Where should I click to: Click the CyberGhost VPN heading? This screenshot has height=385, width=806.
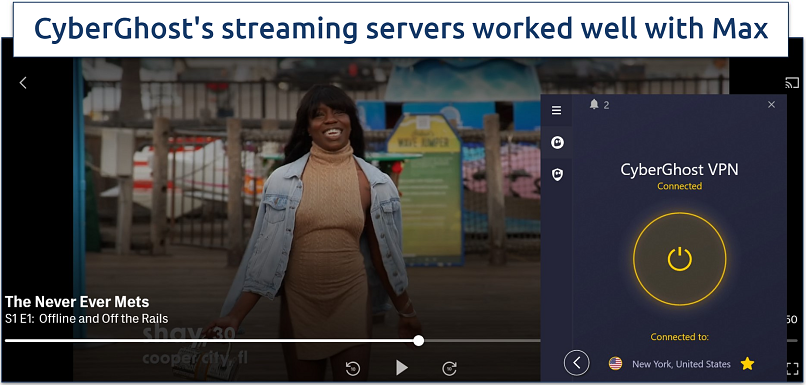(680, 170)
